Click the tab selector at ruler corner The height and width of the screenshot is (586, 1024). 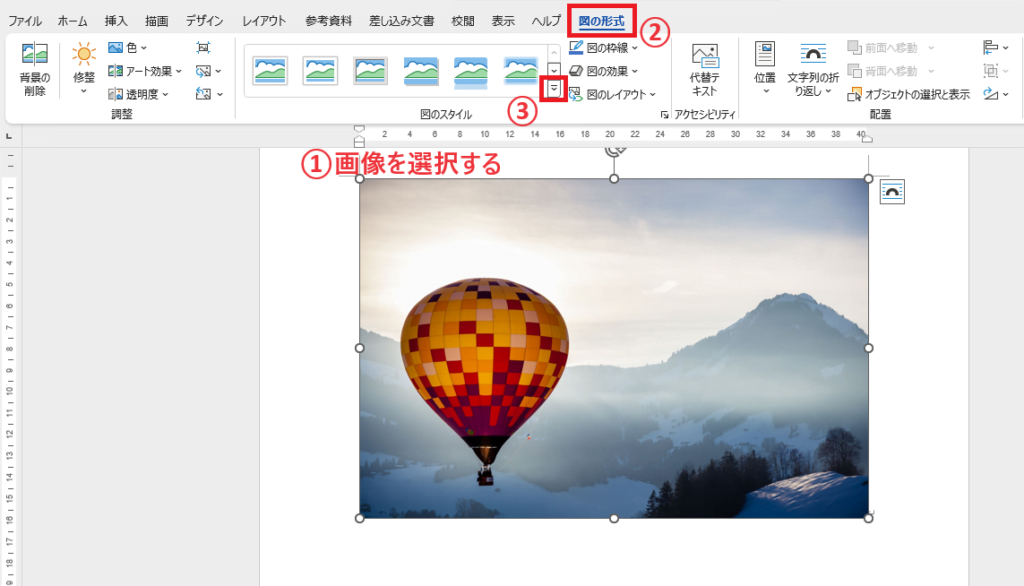[8, 136]
